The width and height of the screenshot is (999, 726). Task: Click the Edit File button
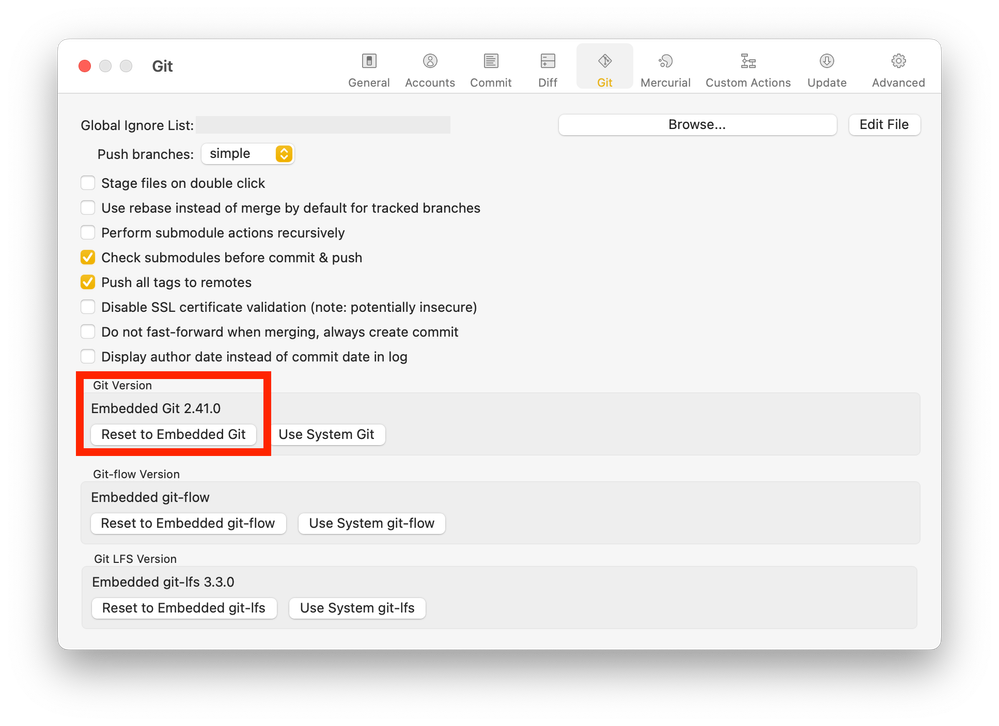(884, 125)
